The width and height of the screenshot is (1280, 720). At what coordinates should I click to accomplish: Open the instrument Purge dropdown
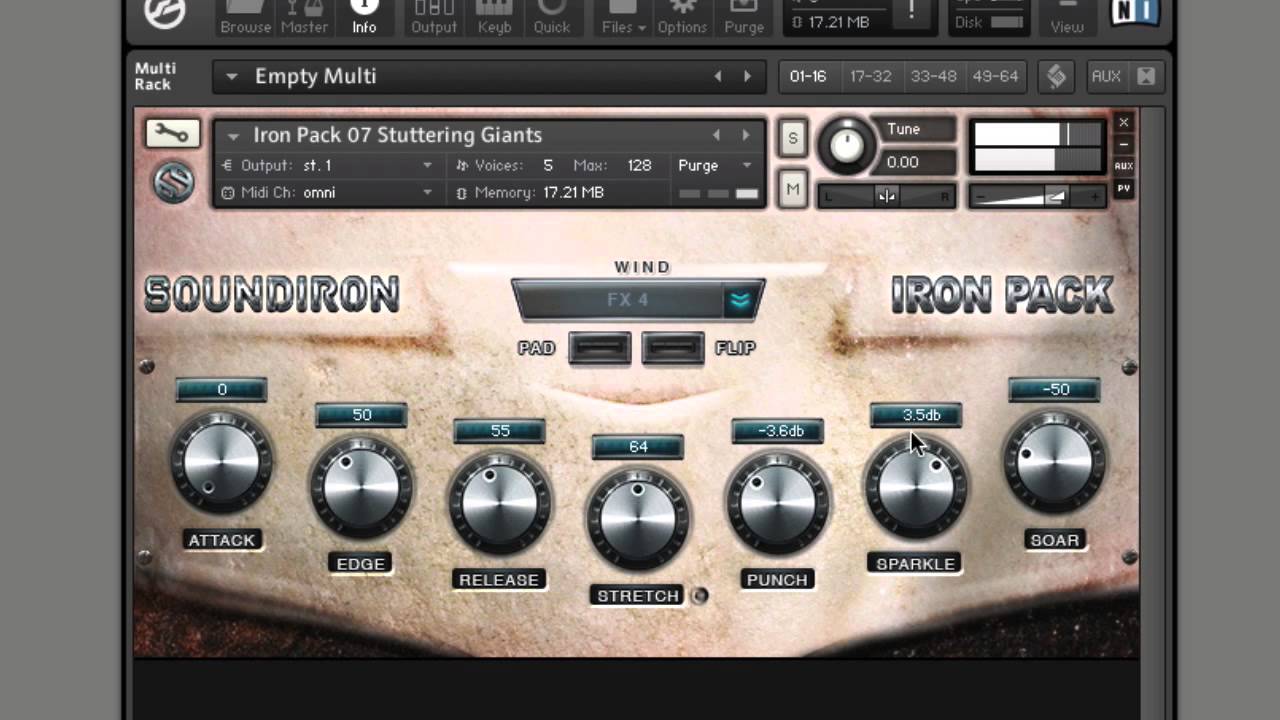(715, 165)
